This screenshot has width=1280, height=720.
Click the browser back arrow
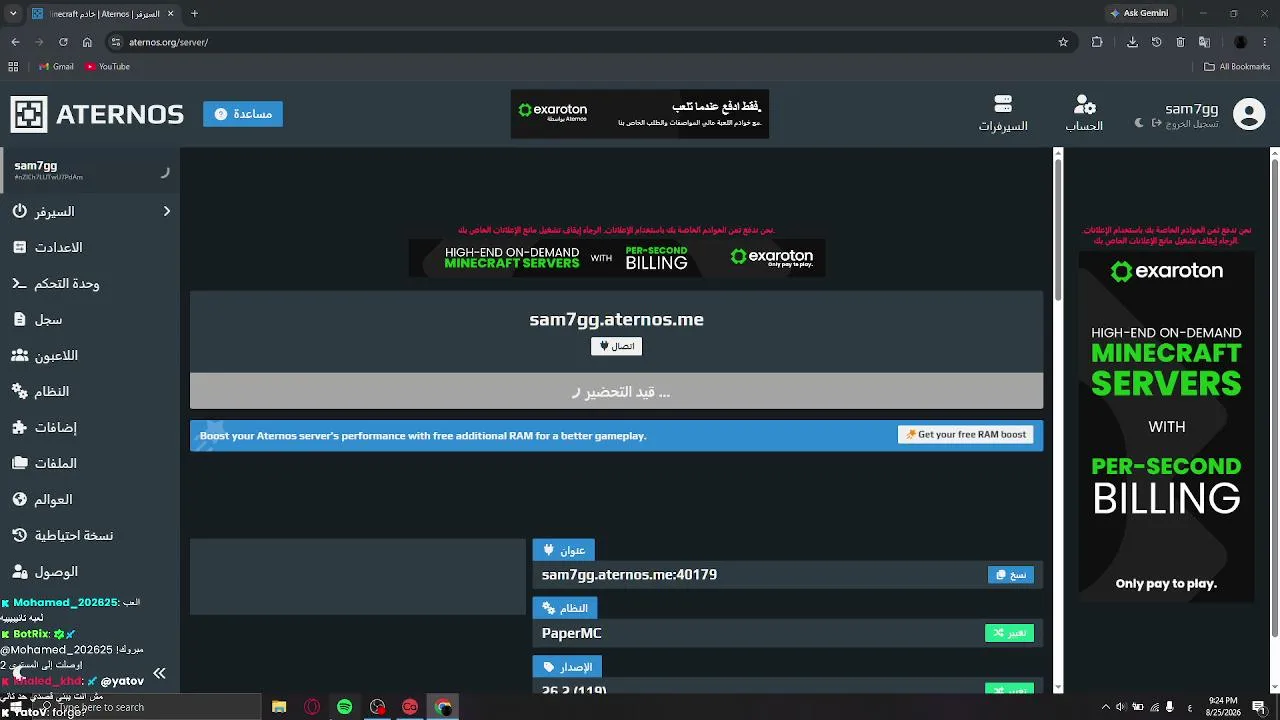[x=15, y=42]
